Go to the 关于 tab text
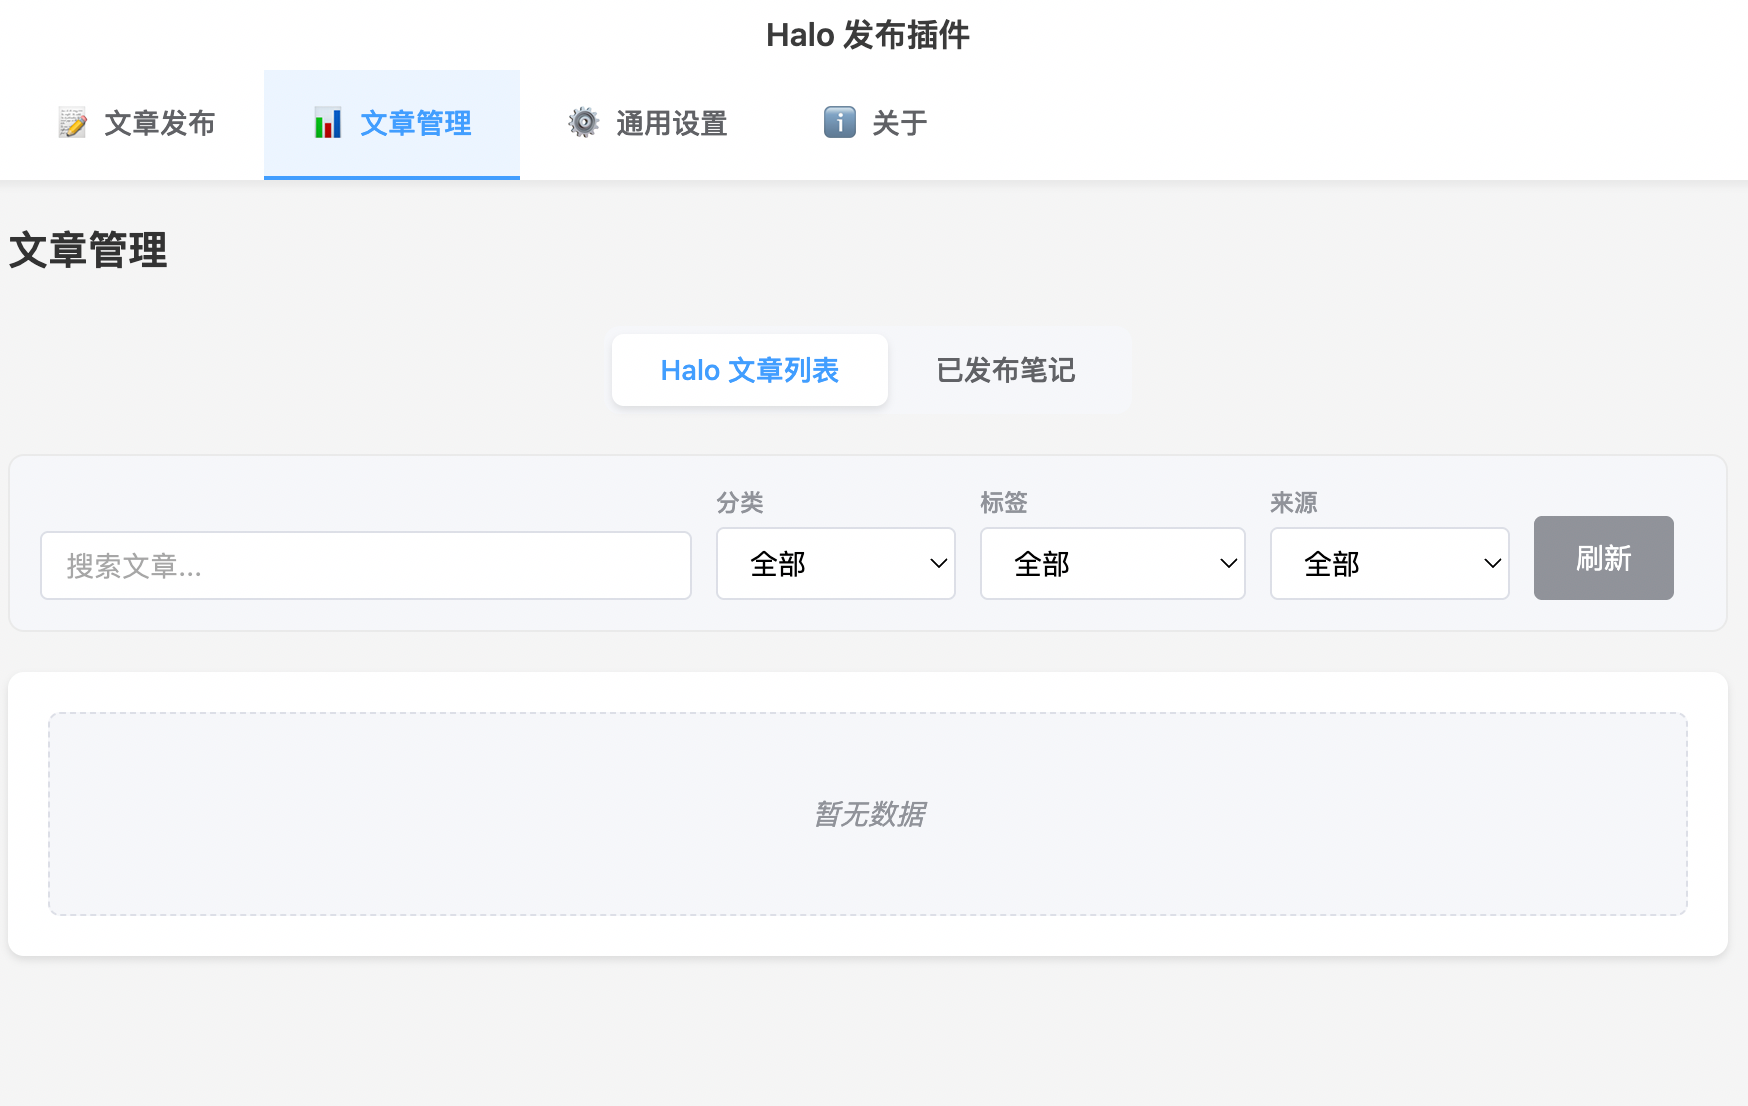This screenshot has height=1106, width=1748. [x=900, y=123]
